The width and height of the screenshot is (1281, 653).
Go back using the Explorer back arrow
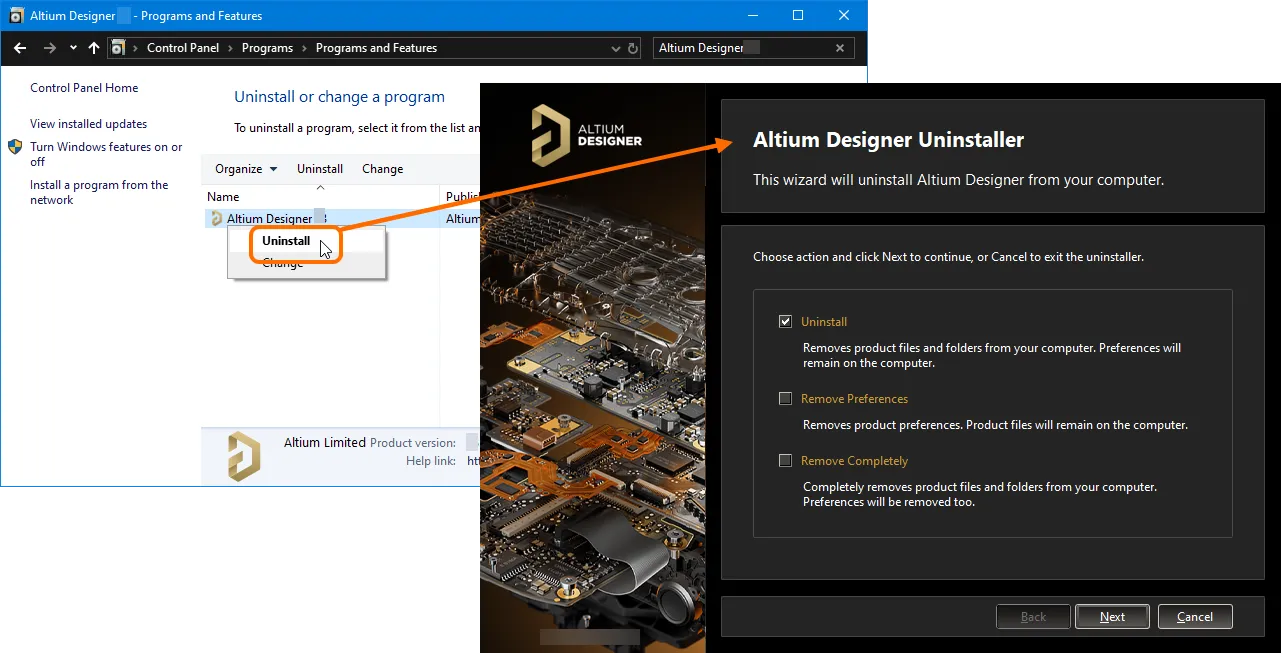20,48
